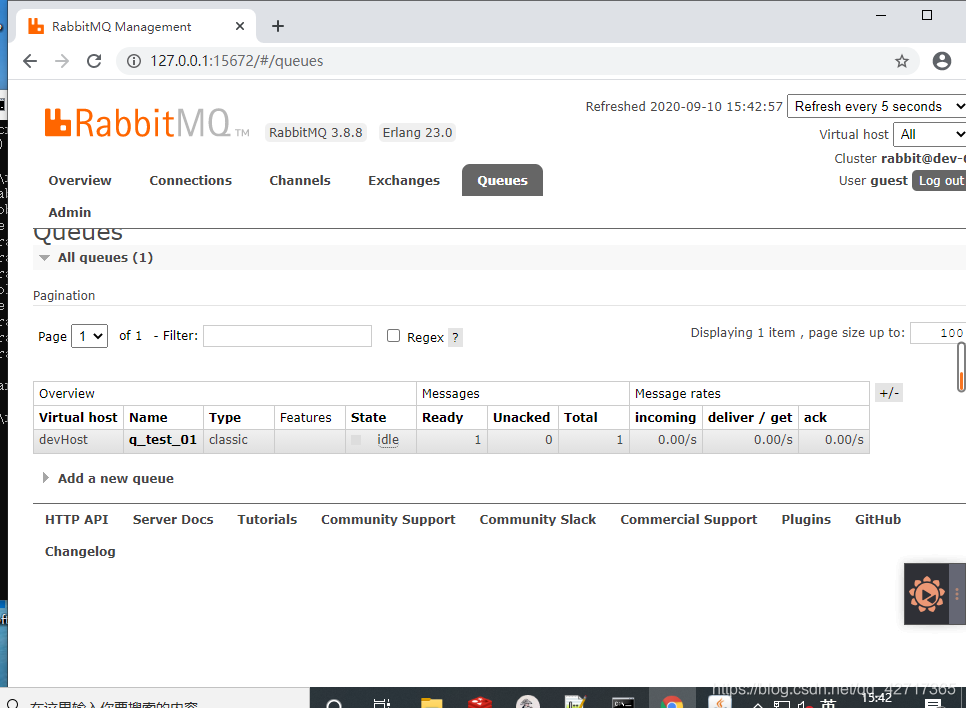This screenshot has width=966, height=708.
Task: Click inside the Filter input field
Action: tap(287, 336)
